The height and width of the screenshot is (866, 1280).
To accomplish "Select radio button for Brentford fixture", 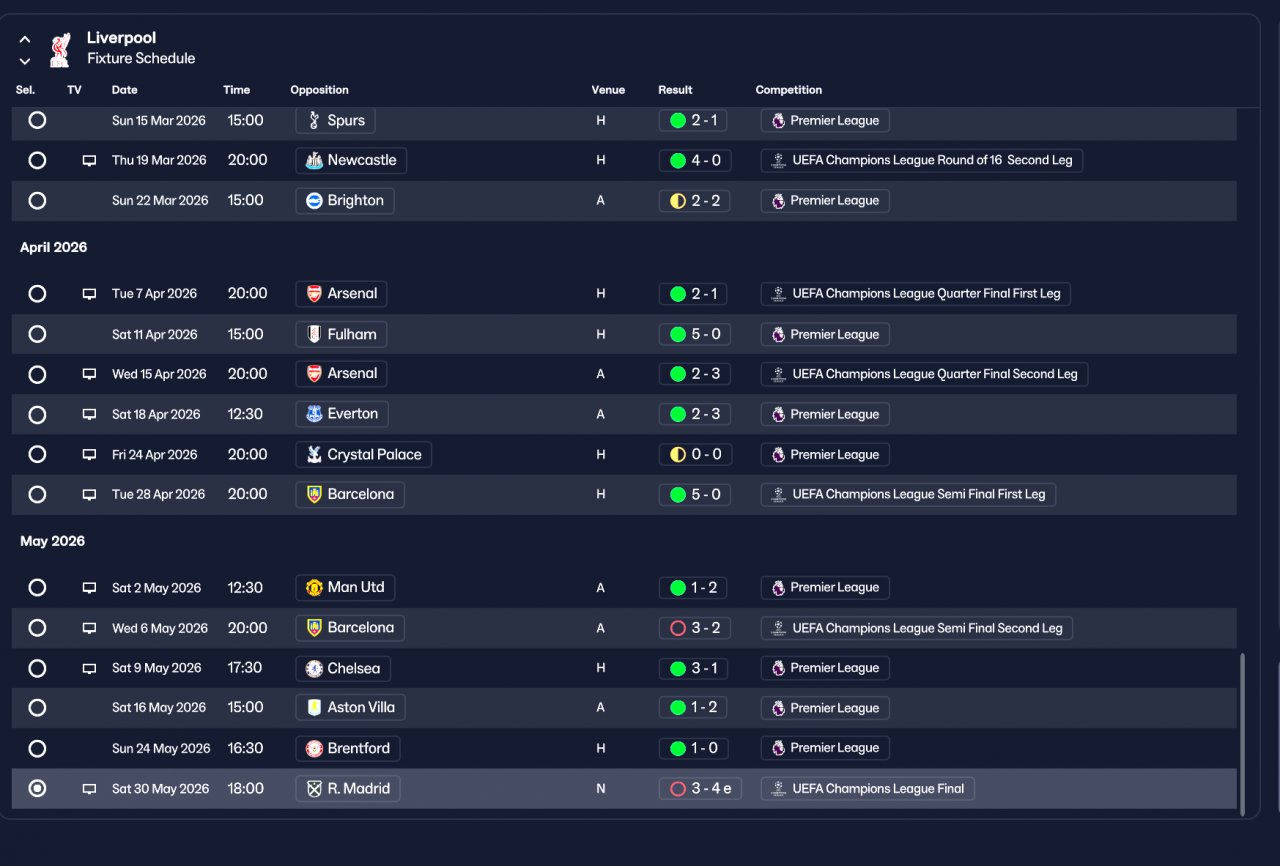I will click(37, 748).
